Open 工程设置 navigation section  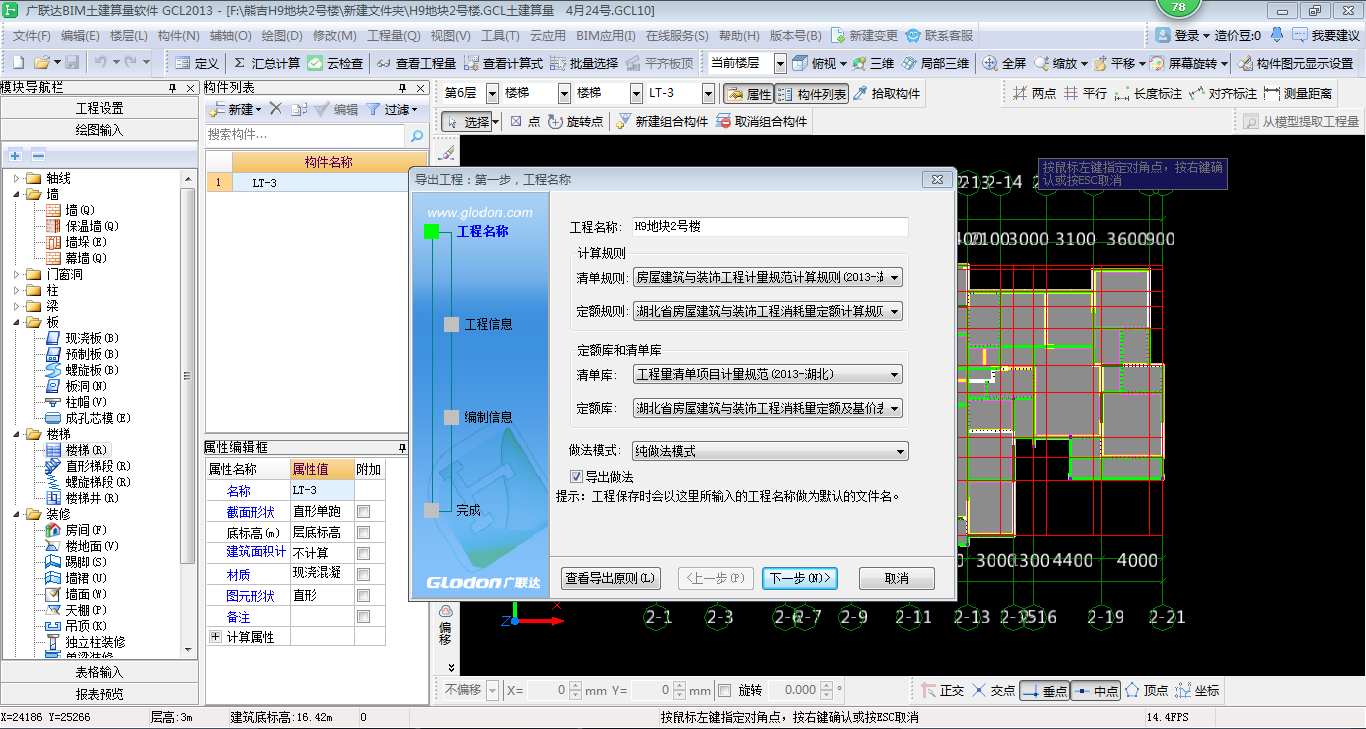(100, 108)
